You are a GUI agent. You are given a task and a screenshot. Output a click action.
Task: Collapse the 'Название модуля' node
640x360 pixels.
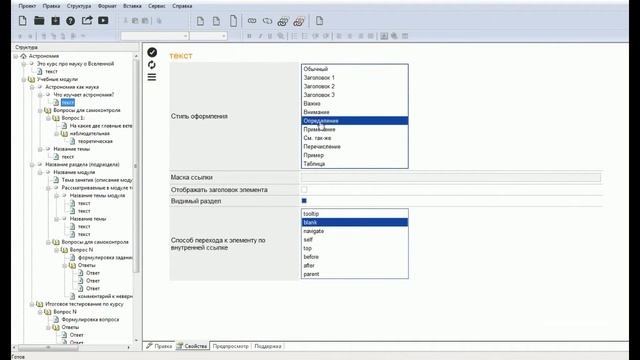coord(40,172)
